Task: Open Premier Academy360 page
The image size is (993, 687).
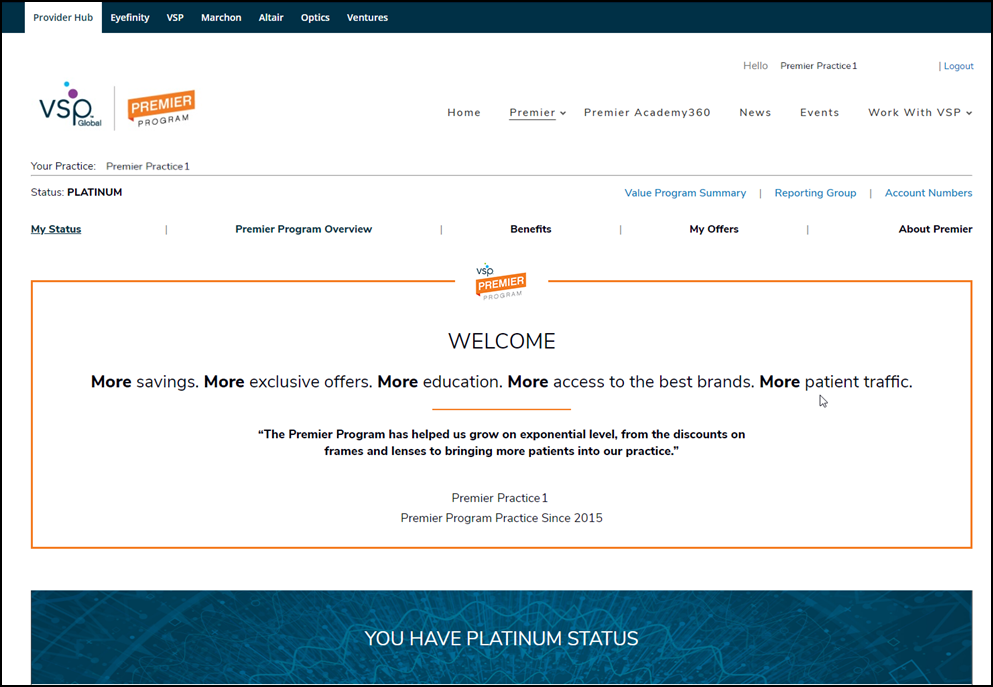Action: (x=647, y=112)
